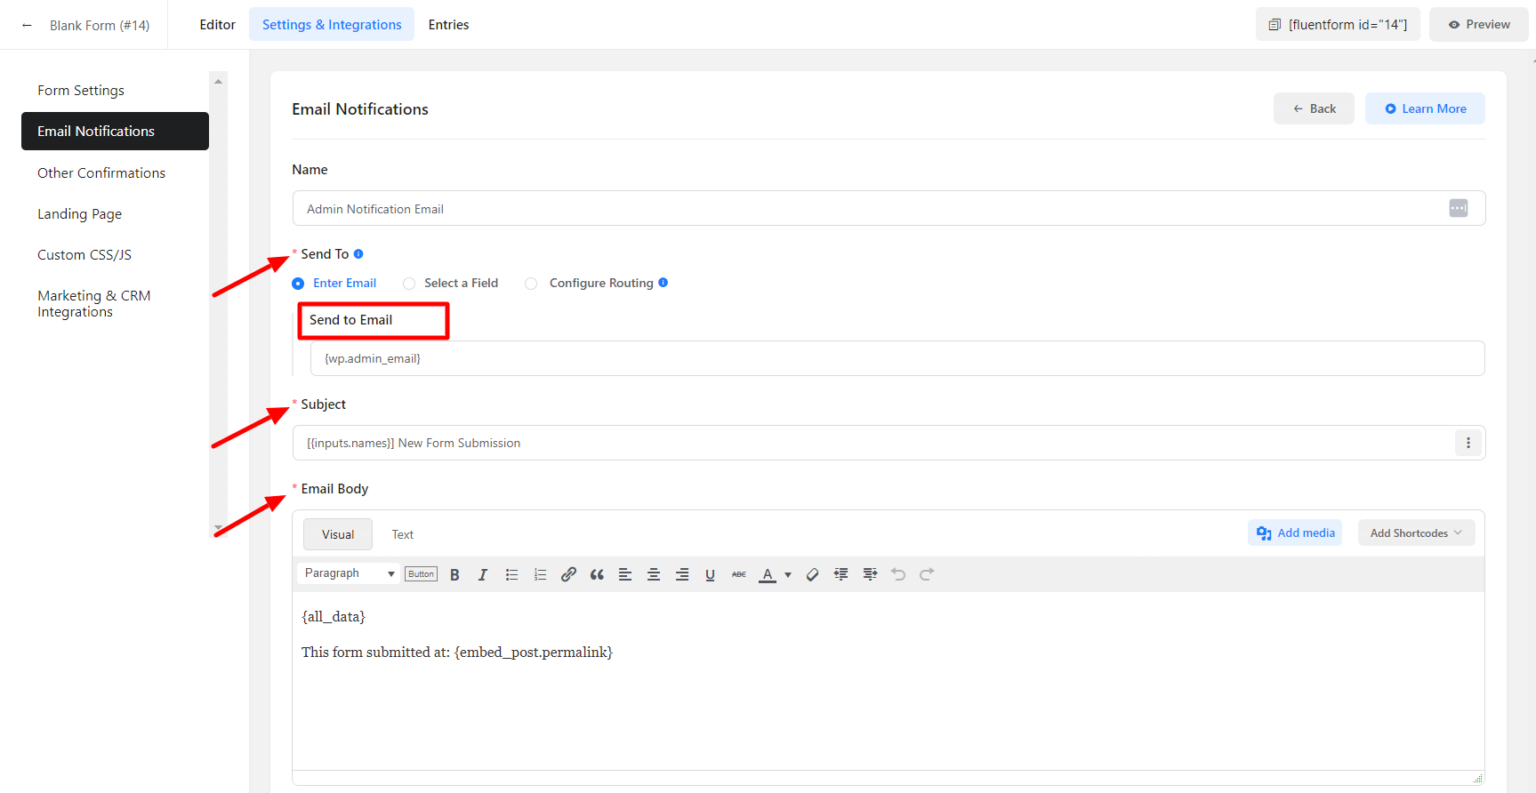Apply strikethrough formatting with the ABC icon
Image resolution: width=1536 pixels, height=793 pixels.
click(738, 574)
